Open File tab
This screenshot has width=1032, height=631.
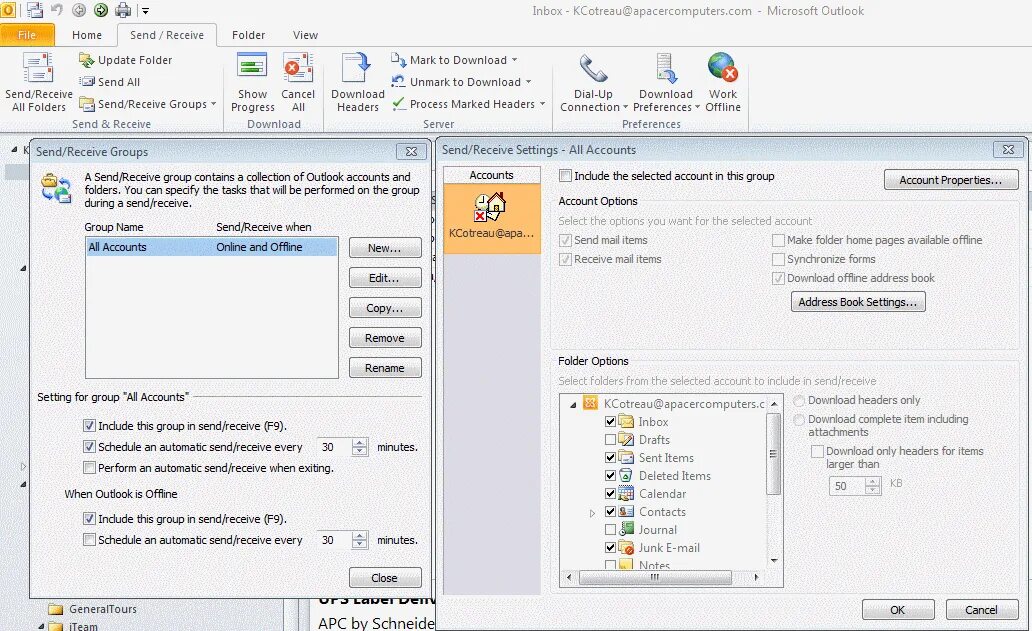27,35
